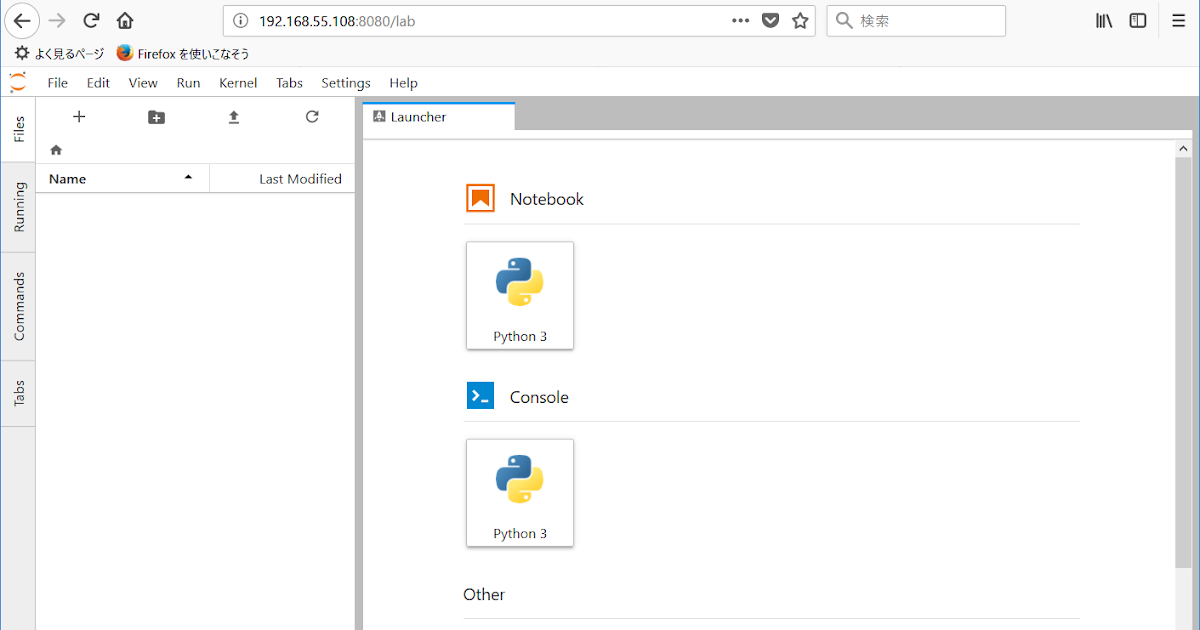Launch a Python 3 console

(x=519, y=492)
